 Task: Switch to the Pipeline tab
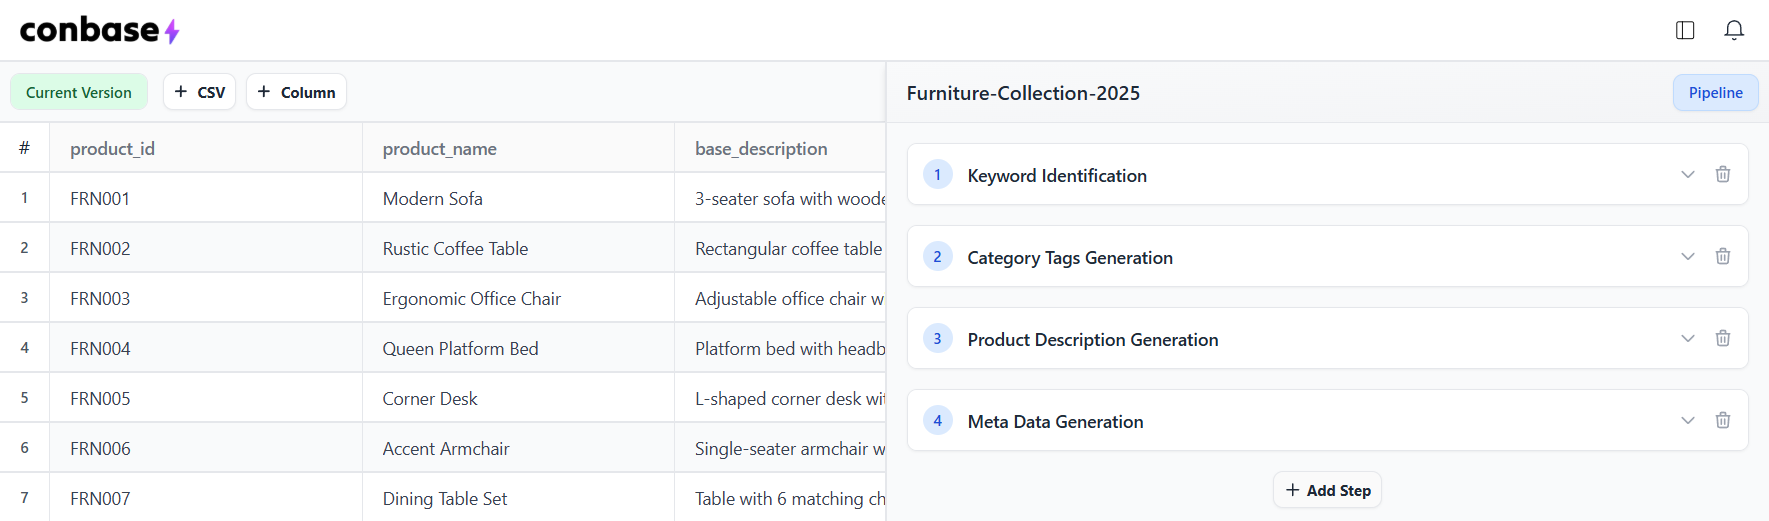[1715, 92]
